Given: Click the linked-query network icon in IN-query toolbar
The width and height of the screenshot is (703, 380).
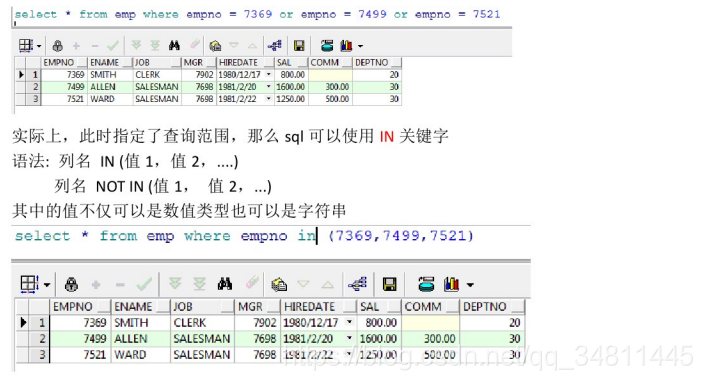Looking at the screenshot, I should [358, 284].
